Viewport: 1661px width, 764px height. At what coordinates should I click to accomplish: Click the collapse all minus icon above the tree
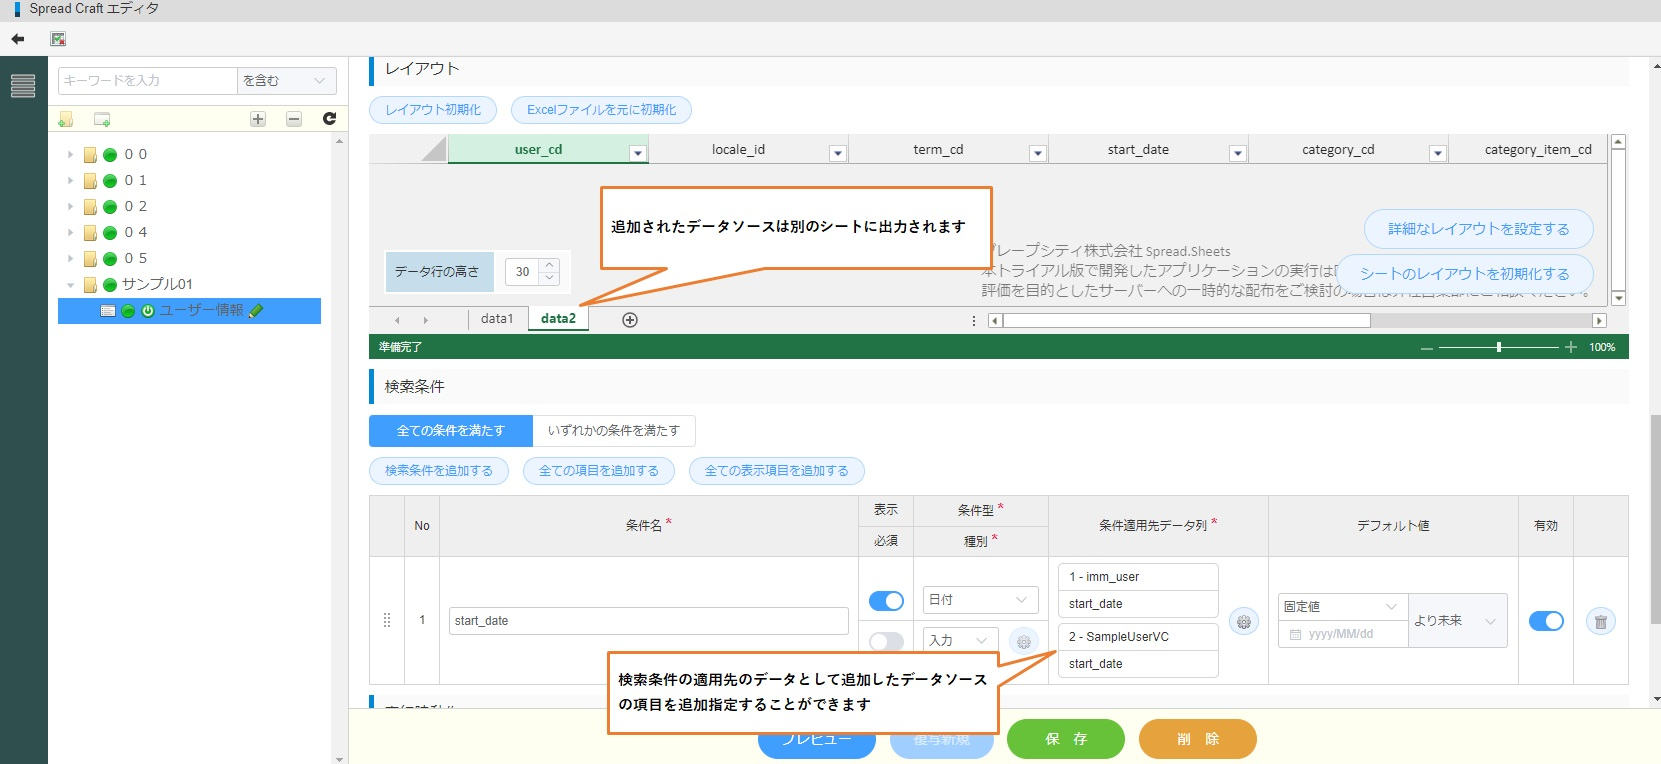(x=294, y=119)
